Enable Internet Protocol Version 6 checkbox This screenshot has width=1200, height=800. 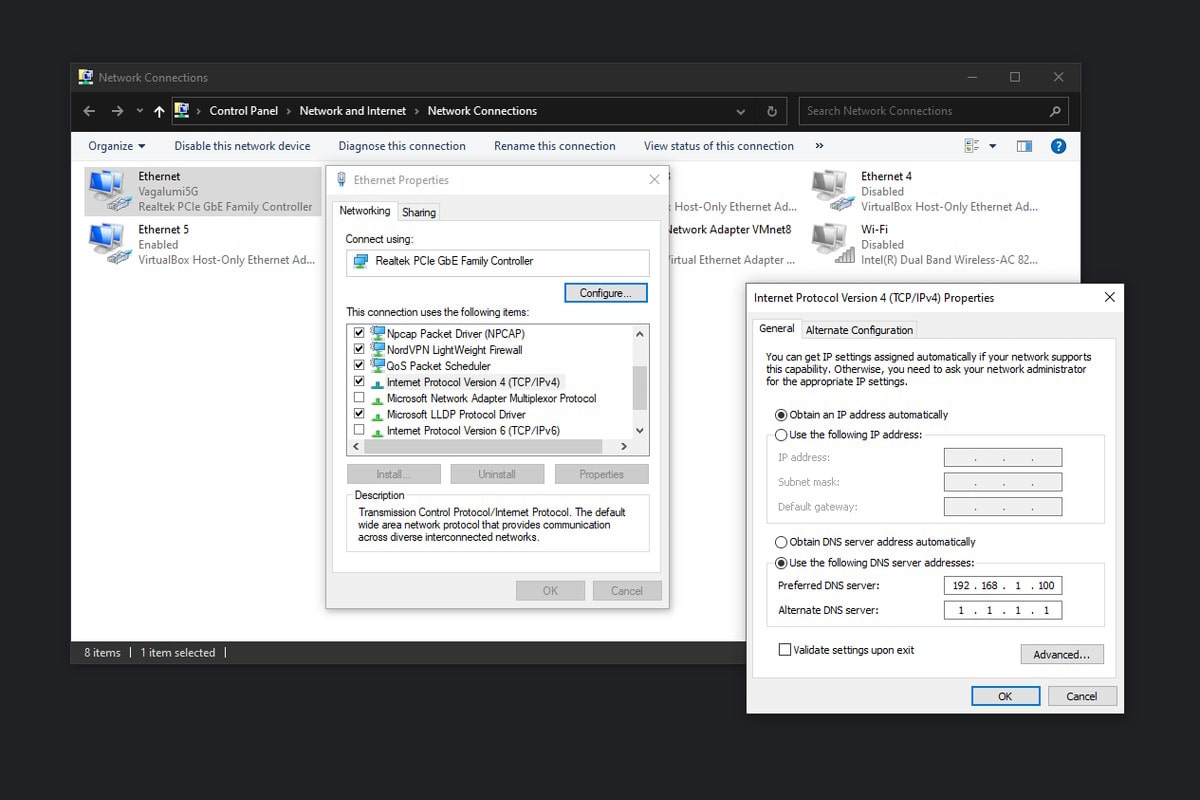click(x=359, y=430)
